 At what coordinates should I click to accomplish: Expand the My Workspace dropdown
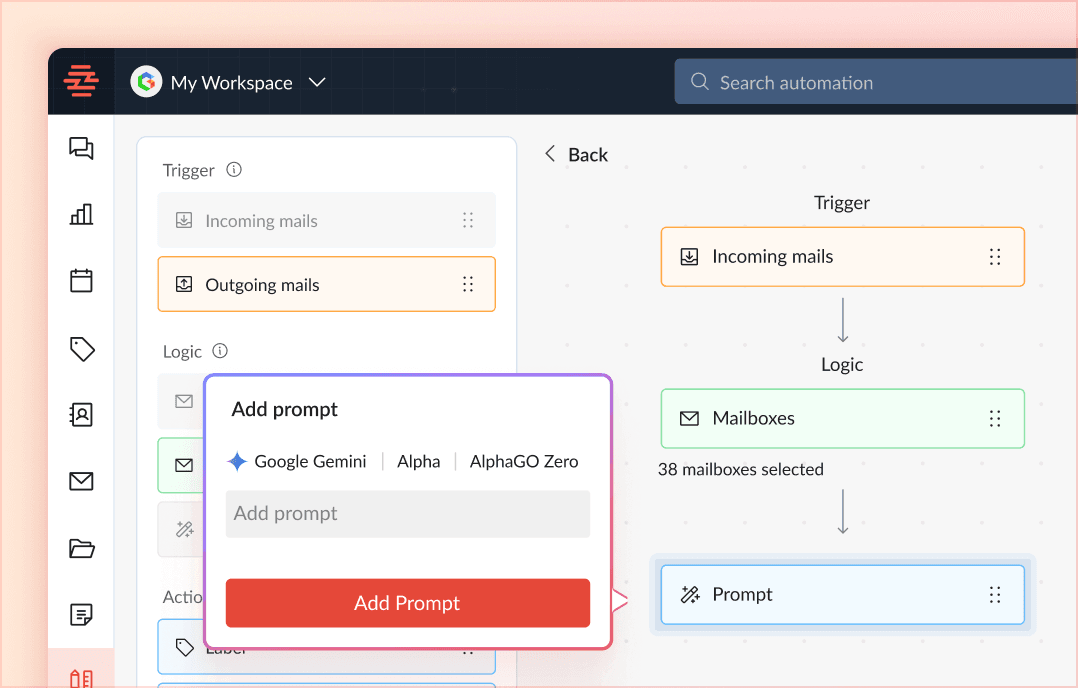click(317, 82)
